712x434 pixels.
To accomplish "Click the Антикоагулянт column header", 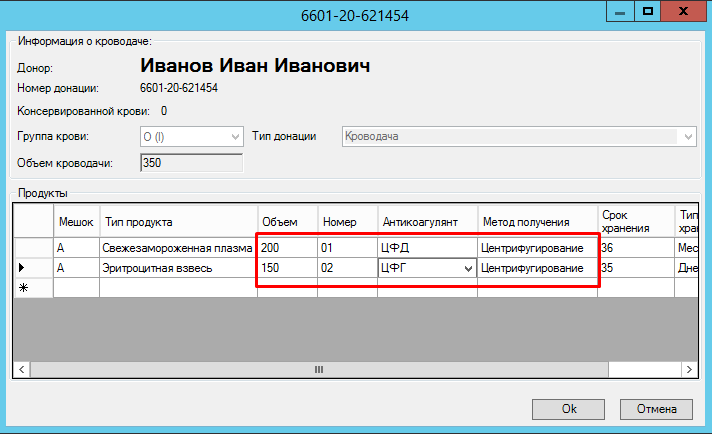I will [x=426, y=221].
